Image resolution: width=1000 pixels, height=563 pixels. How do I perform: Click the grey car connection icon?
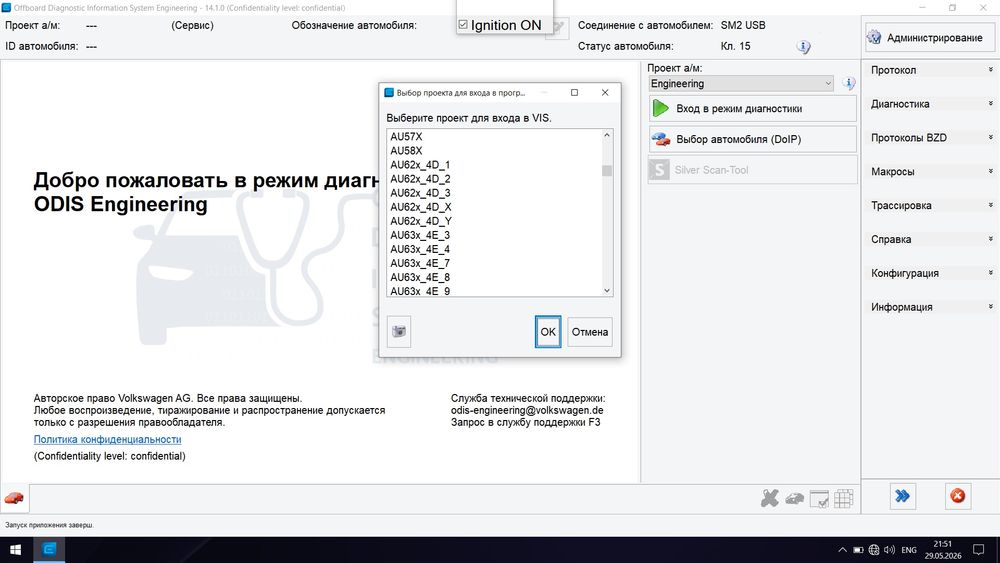coord(794,499)
